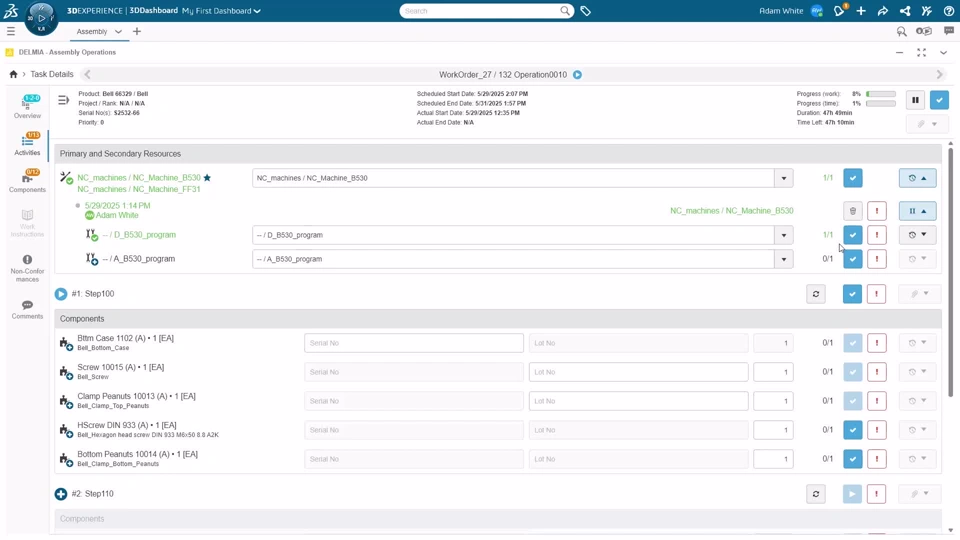Toggle the details list icon near Product
The width and height of the screenshot is (960, 540).
click(x=63, y=100)
